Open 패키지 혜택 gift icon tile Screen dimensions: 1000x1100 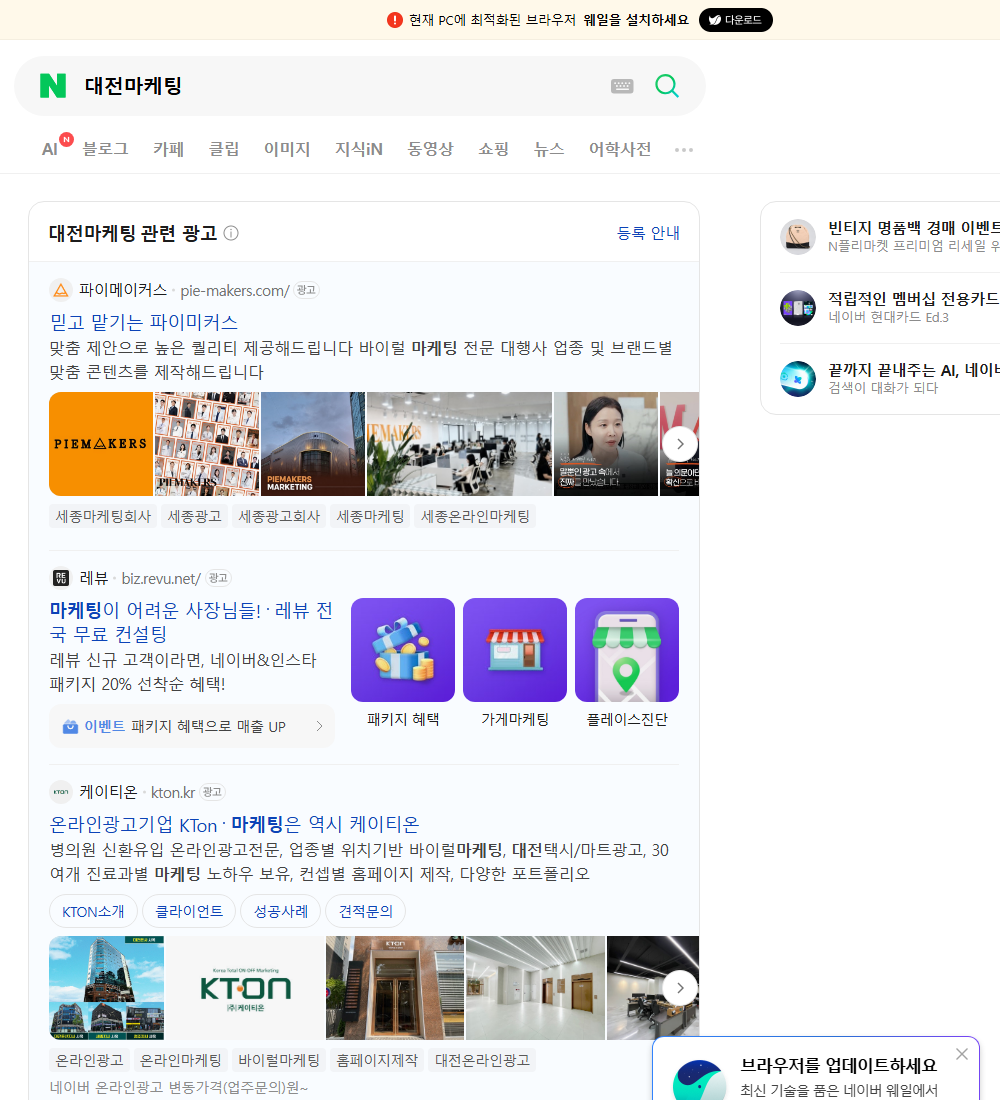click(x=403, y=650)
